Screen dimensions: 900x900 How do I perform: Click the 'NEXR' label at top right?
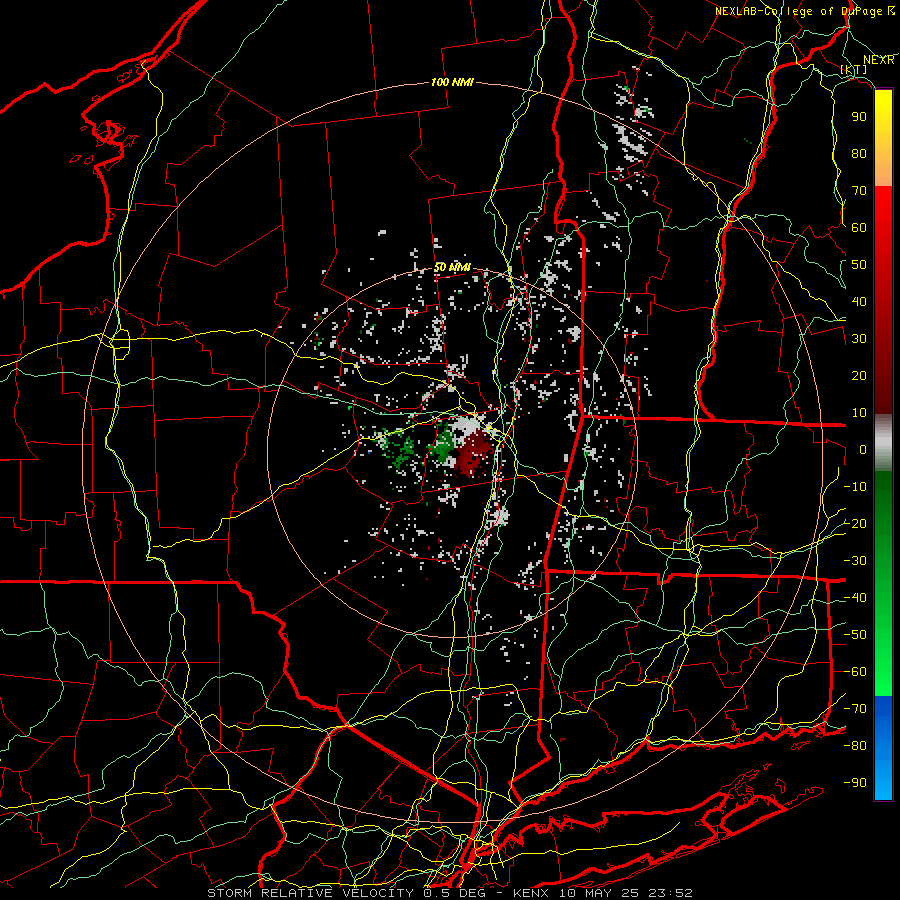pos(879,60)
